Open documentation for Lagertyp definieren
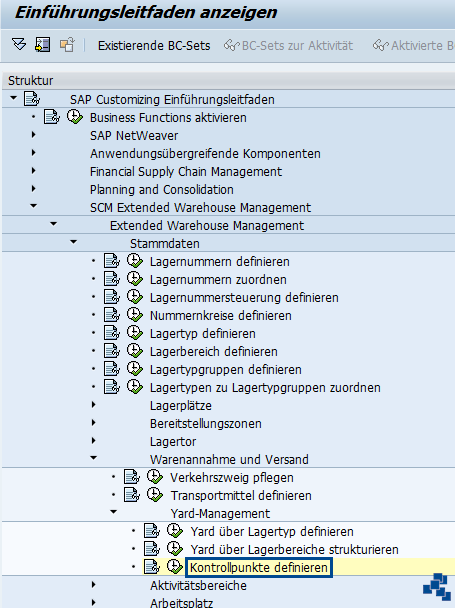 click(x=112, y=333)
